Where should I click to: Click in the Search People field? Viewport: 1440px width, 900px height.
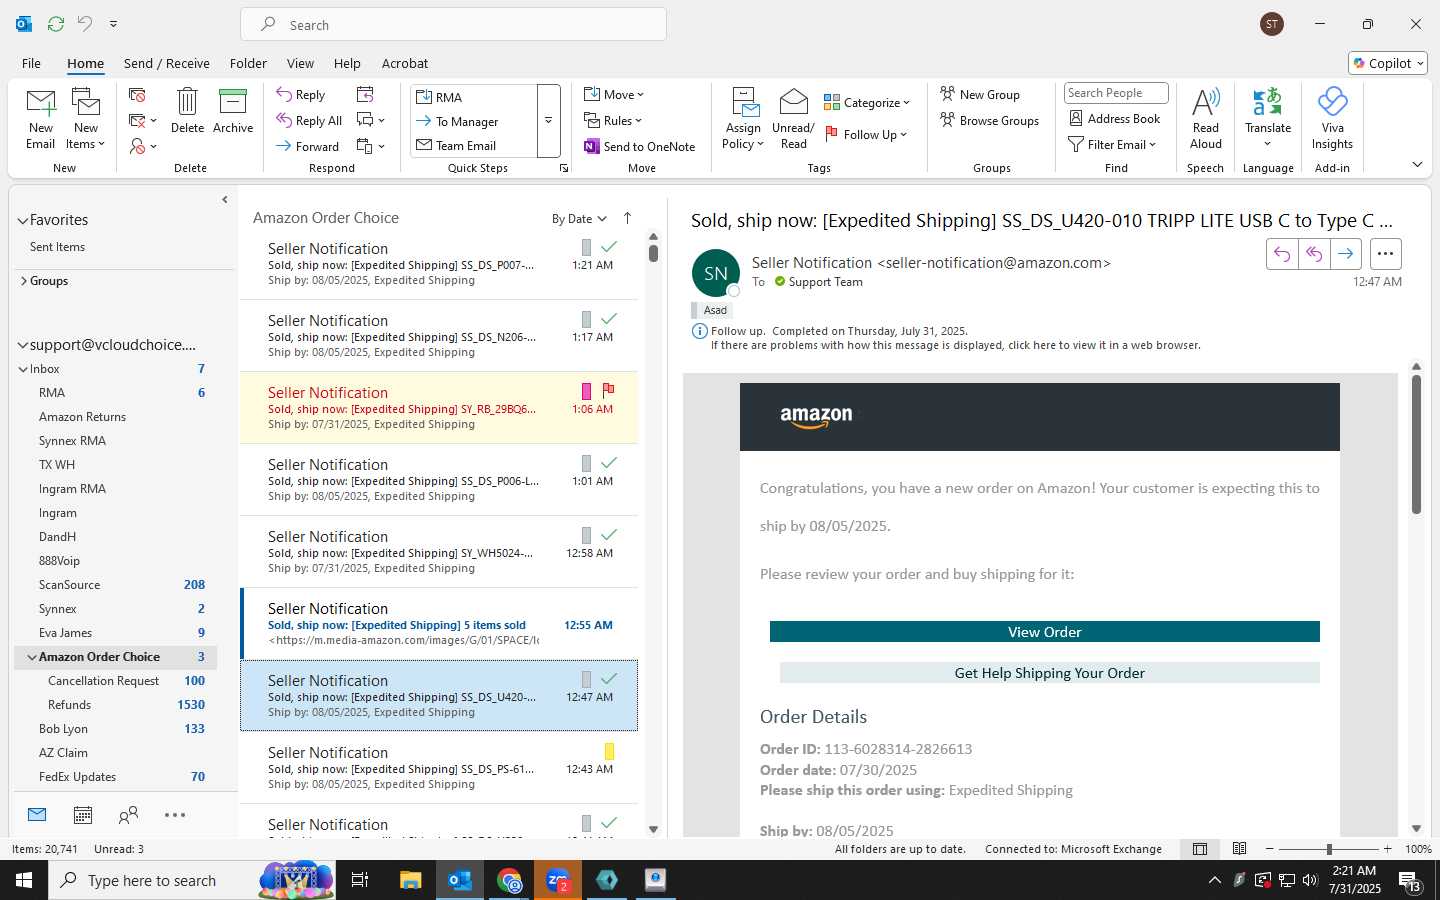tap(1116, 93)
